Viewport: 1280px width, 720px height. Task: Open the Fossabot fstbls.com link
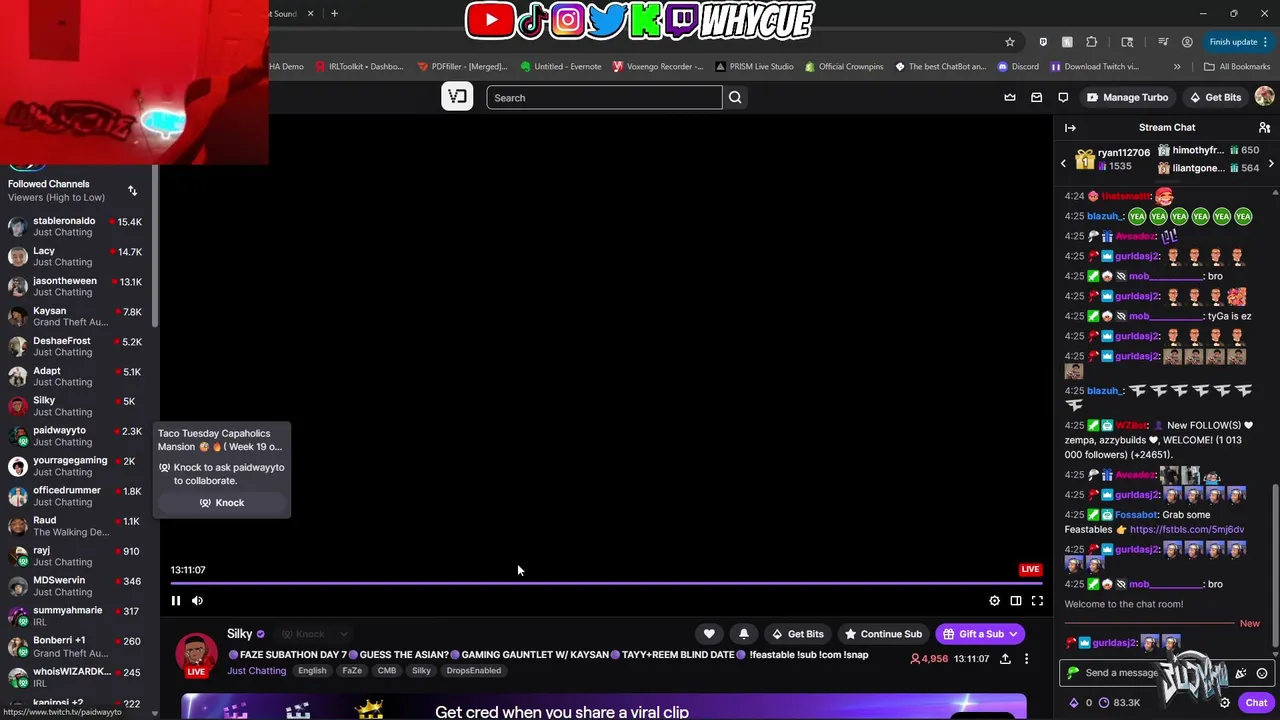[1187, 529]
